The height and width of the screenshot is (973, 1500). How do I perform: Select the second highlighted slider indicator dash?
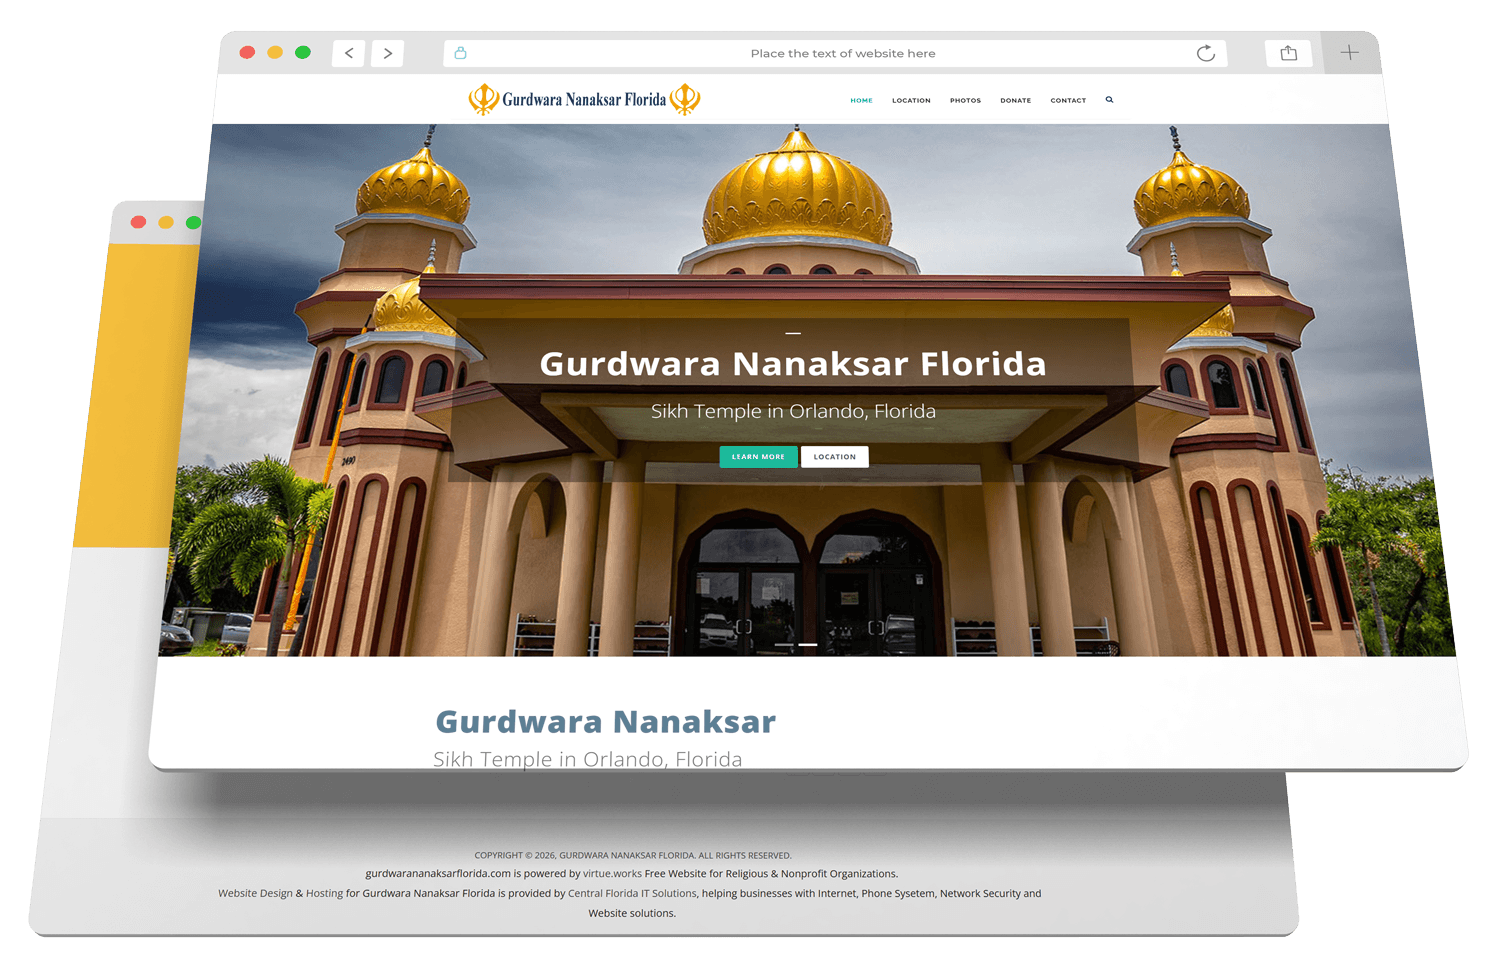[x=808, y=645]
